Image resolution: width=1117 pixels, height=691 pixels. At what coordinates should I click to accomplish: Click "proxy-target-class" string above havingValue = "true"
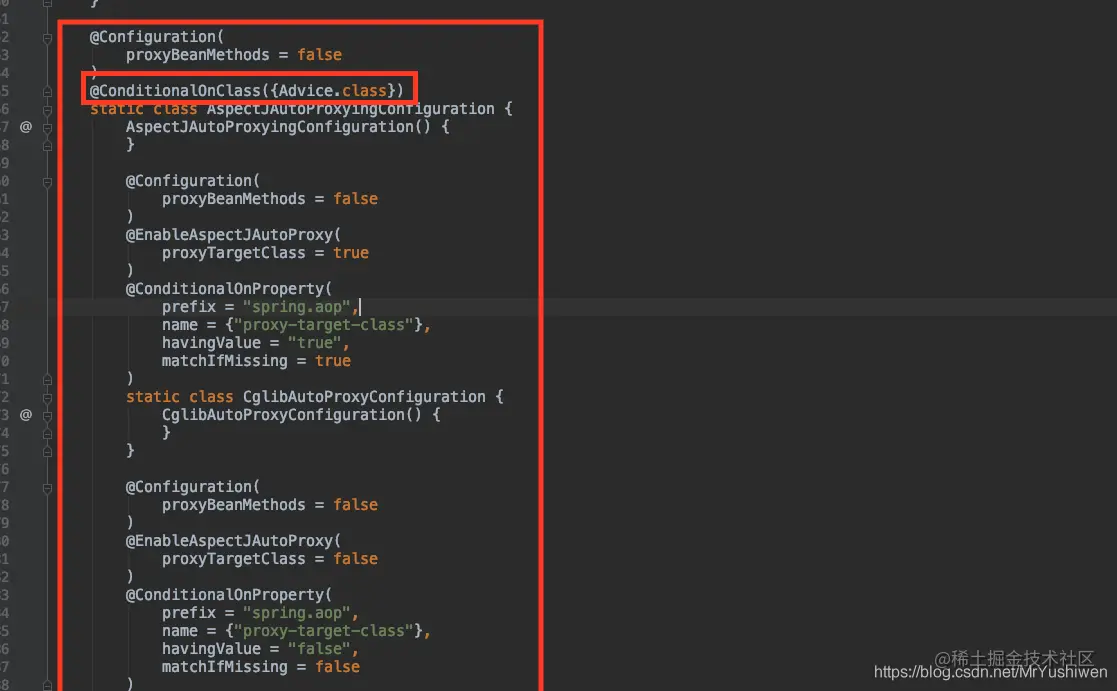point(323,325)
